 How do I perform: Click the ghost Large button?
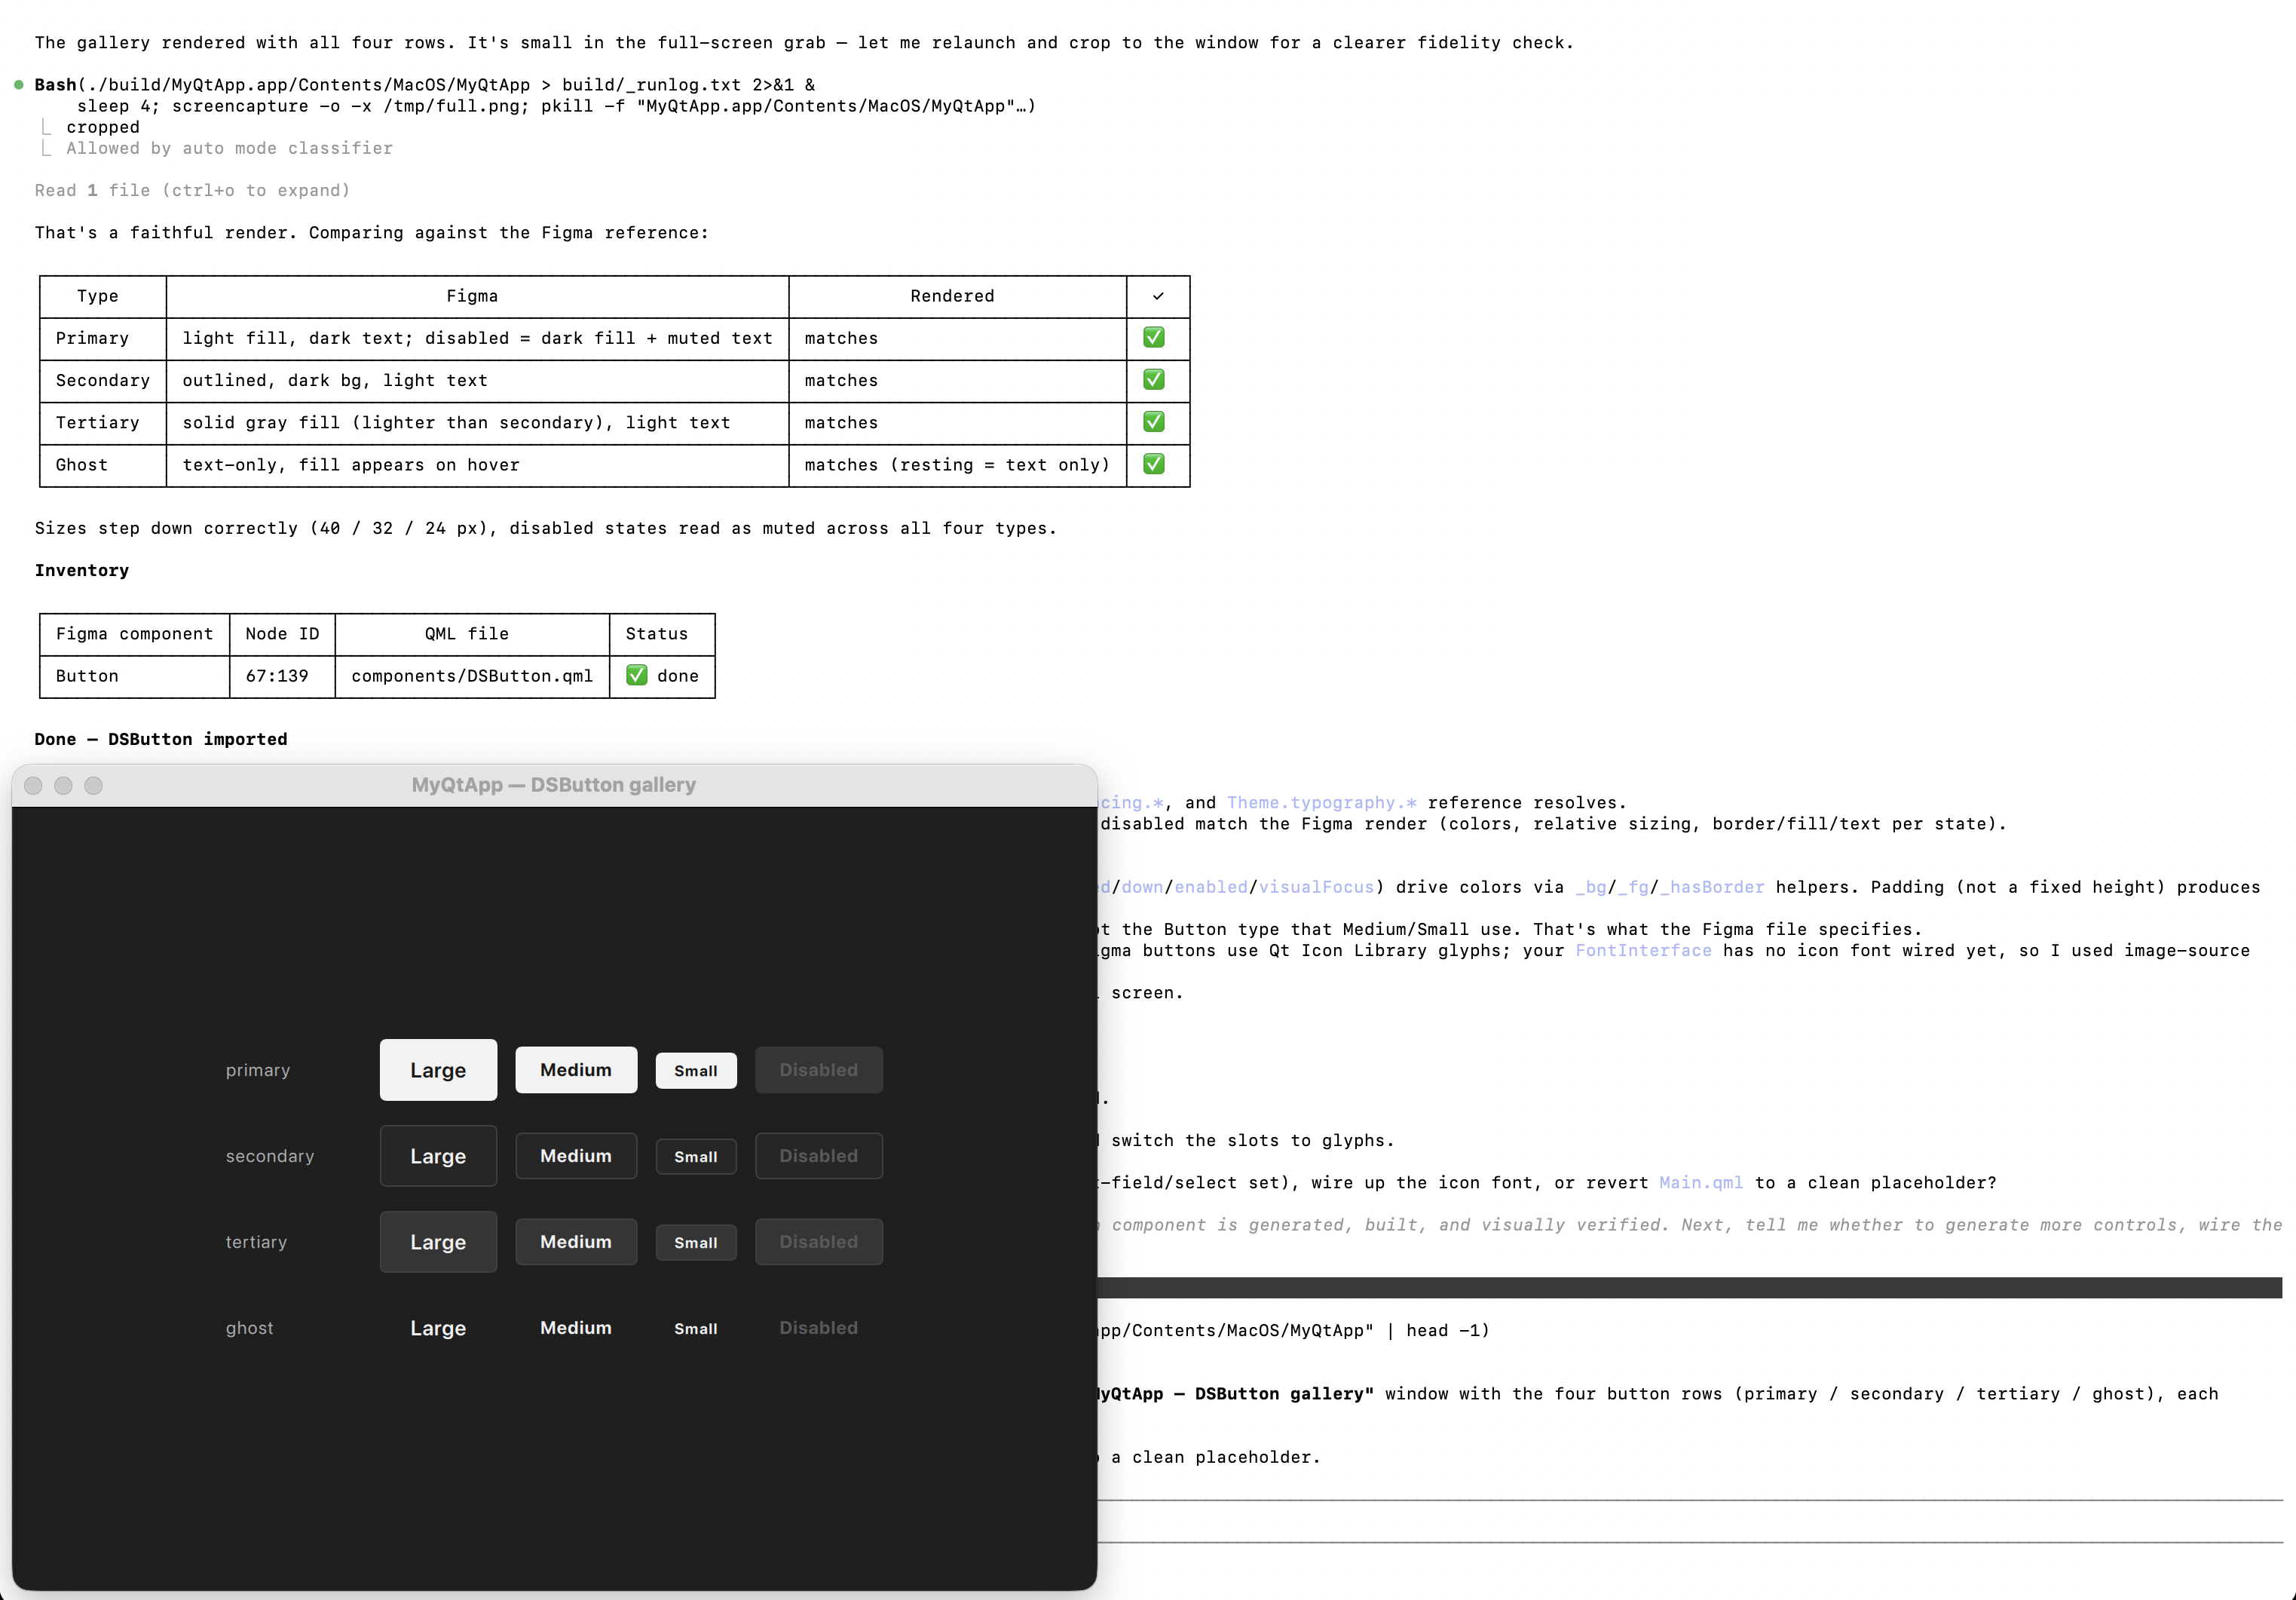pyautogui.click(x=438, y=1328)
